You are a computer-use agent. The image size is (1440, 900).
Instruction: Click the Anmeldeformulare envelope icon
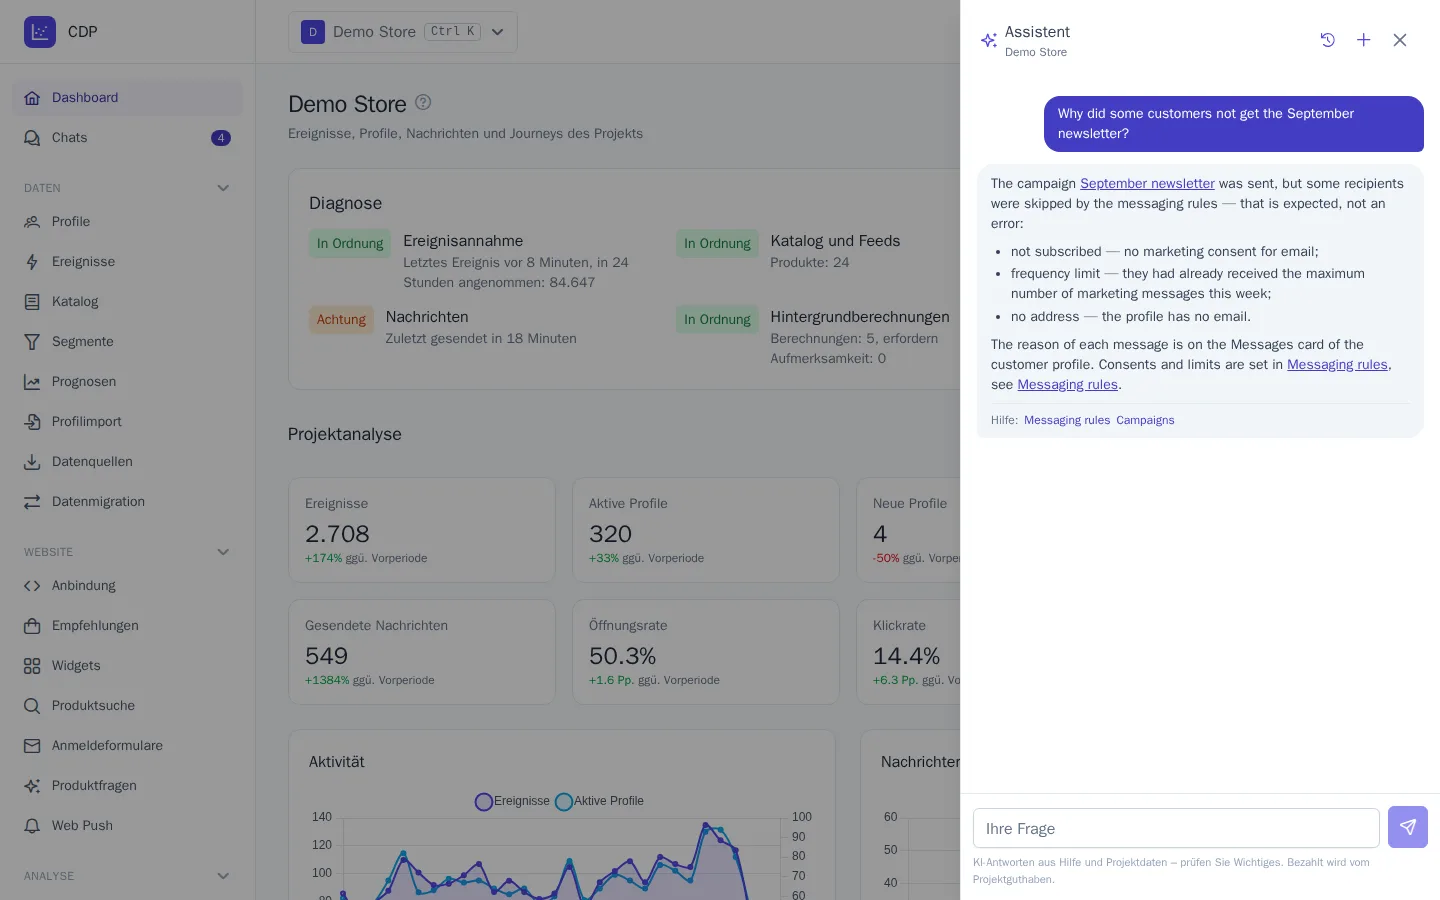tap(32, 746)
